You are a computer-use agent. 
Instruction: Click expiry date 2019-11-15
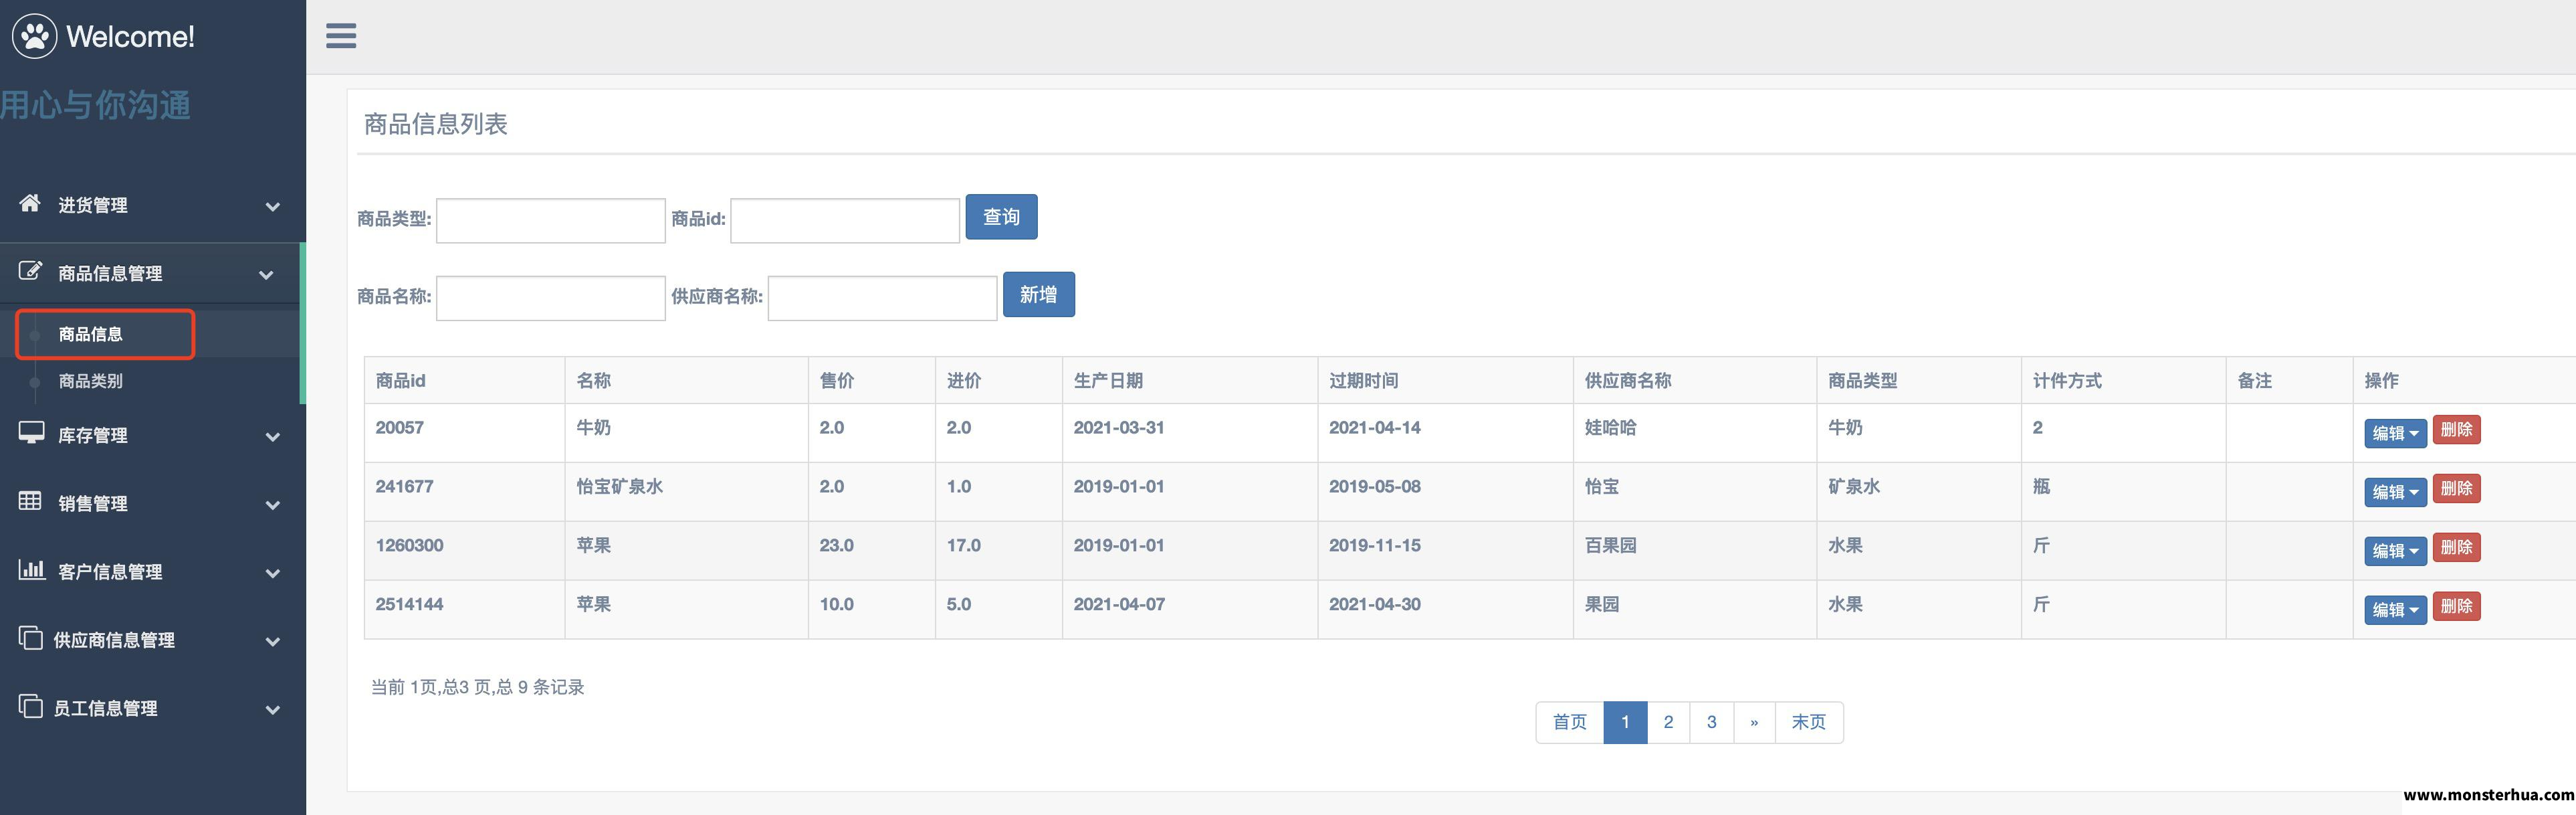pyautogui.click(x=1375, y=546)
